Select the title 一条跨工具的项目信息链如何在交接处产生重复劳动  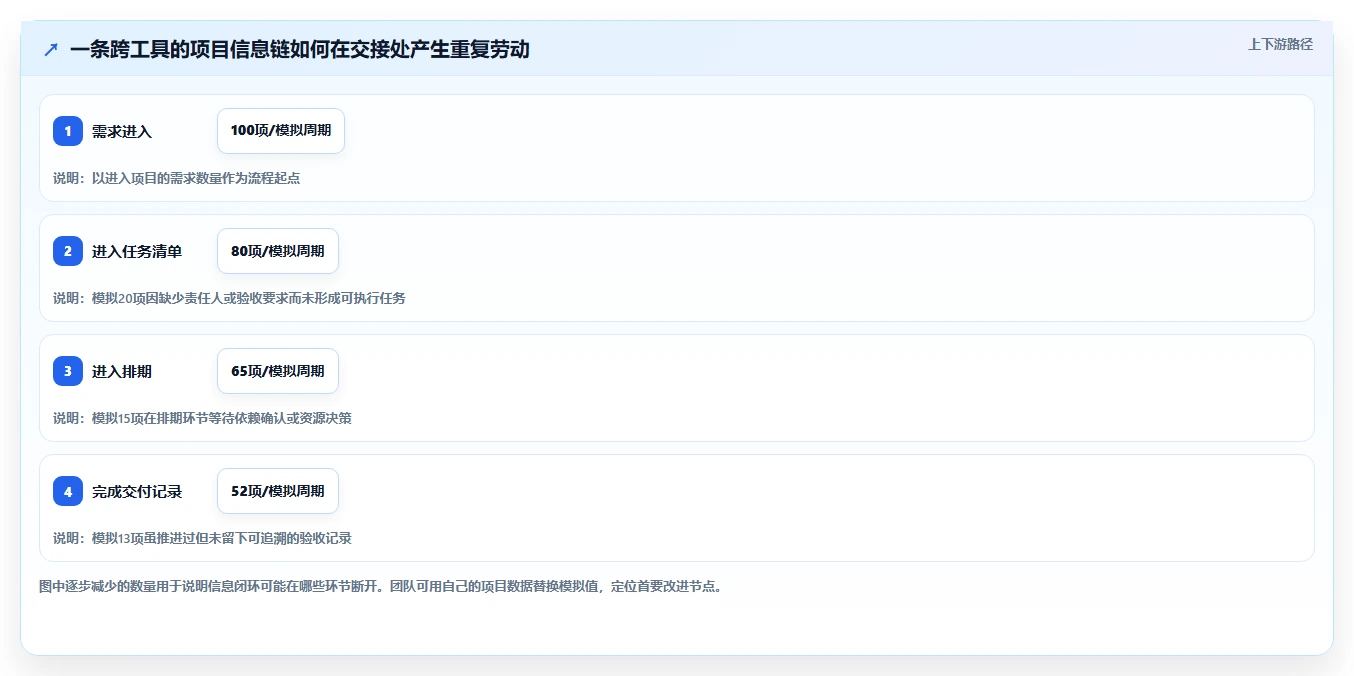pos(300,49)
